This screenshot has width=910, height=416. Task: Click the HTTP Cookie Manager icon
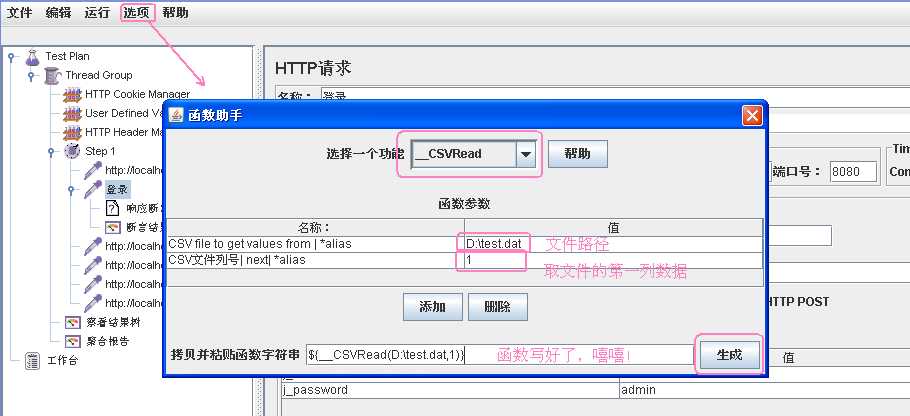[72, 95]
